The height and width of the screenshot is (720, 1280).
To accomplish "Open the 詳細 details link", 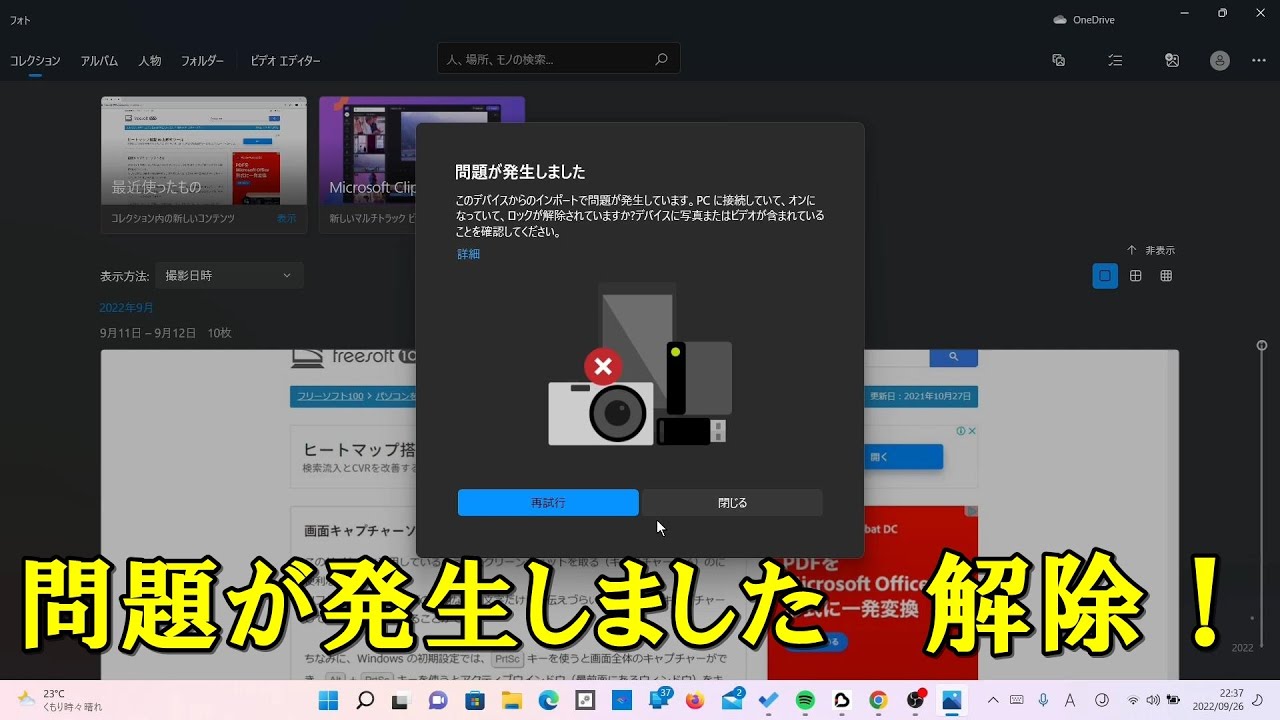I will point(469,254).
